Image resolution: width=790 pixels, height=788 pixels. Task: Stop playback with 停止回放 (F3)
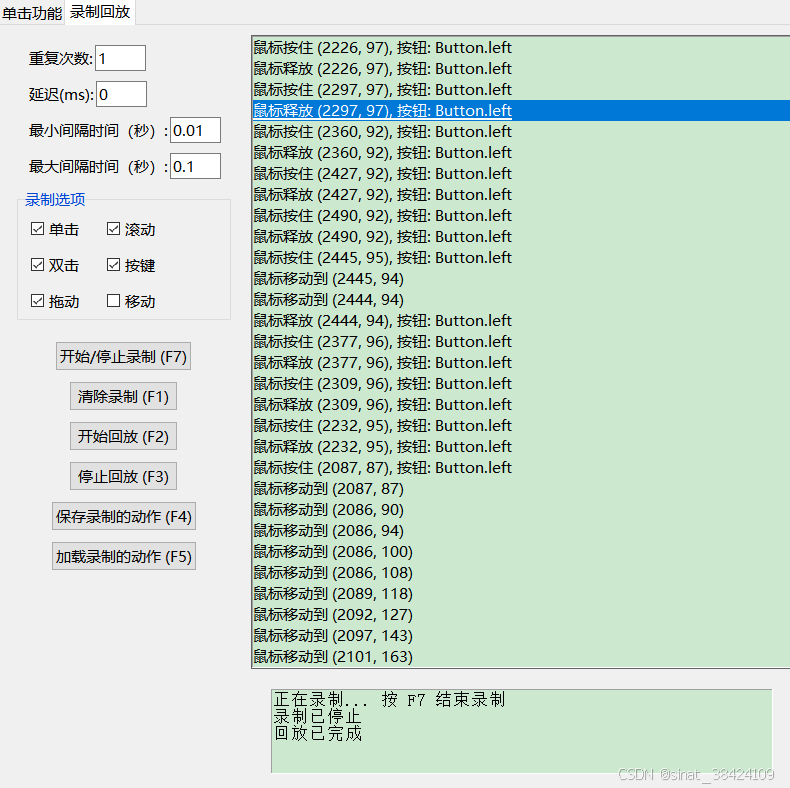(x=123, y=477)
